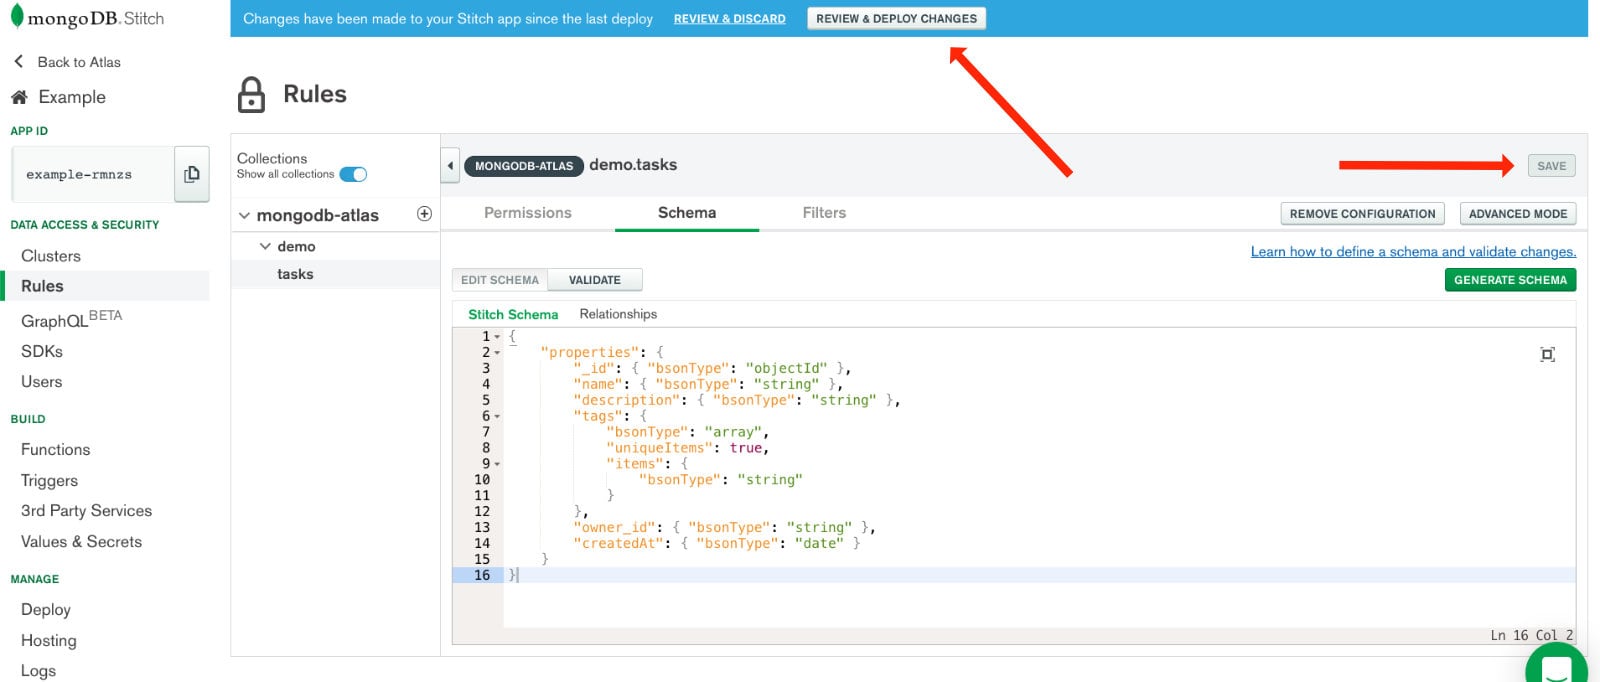Select the Edit Schema mode button
Viewport: 1600px width, 682px height.
(x=500, y=280)
